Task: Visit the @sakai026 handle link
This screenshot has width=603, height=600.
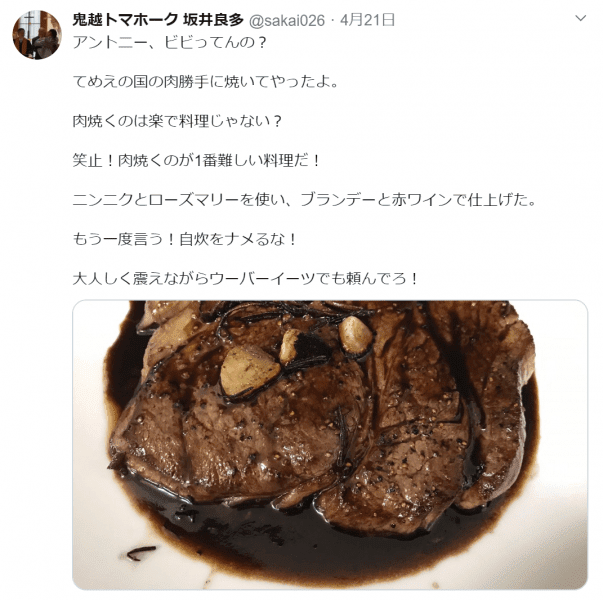Action: pos(287,20)
